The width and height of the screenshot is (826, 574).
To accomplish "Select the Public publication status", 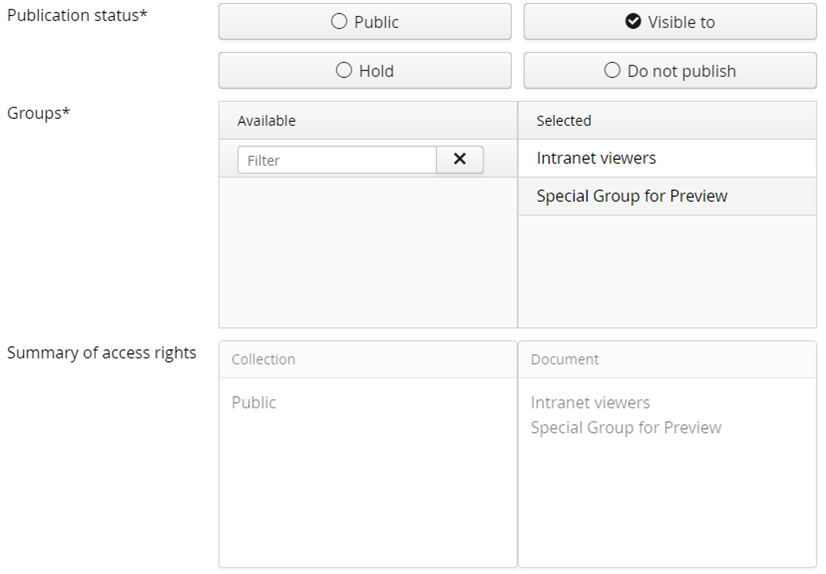I will click(365, 22).
